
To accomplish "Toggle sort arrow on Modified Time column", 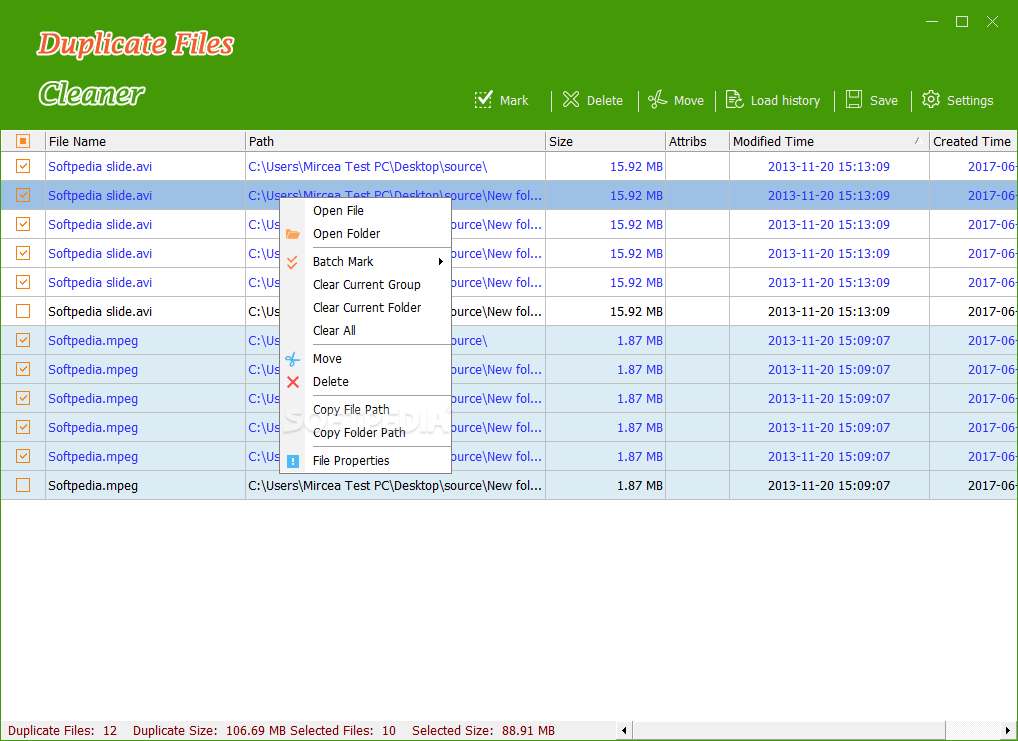I will (x=918, y=140).
